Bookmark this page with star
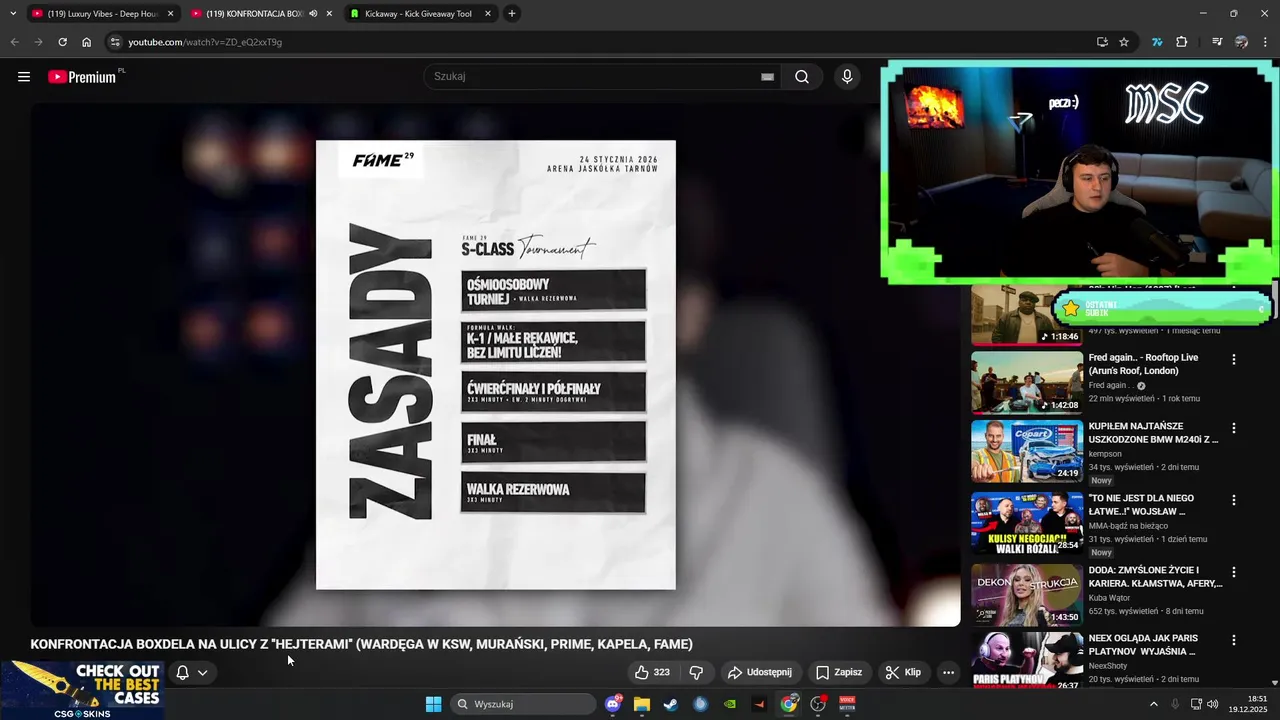 [x=1124, y=42]
